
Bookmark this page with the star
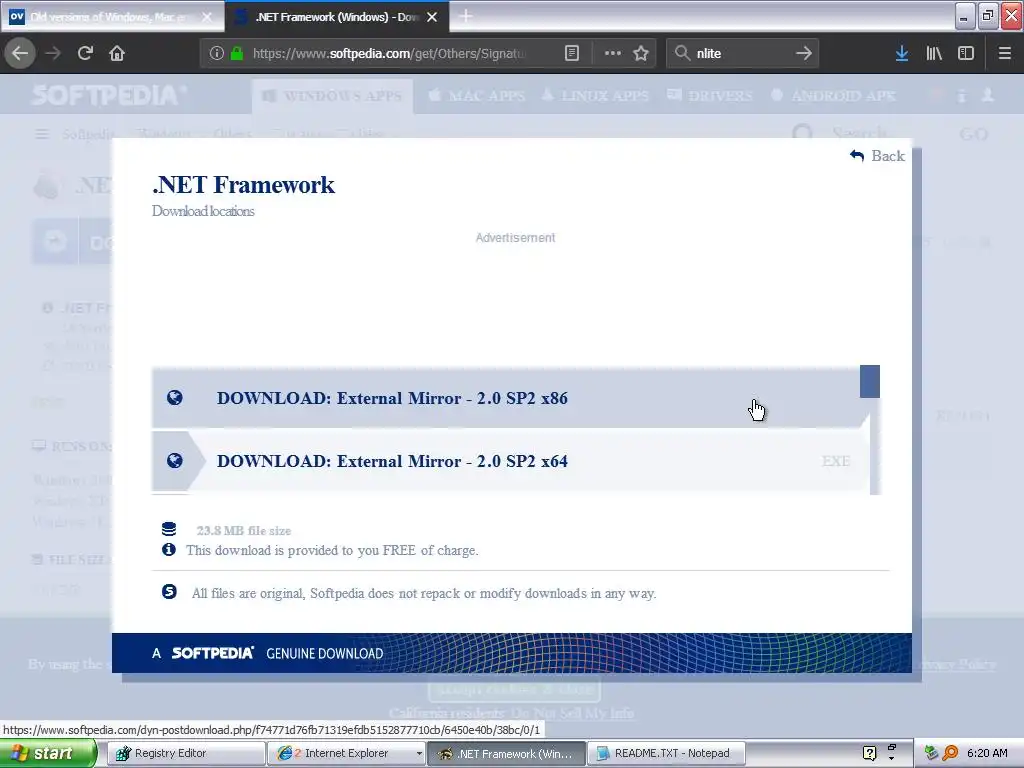tap(641, 54)
